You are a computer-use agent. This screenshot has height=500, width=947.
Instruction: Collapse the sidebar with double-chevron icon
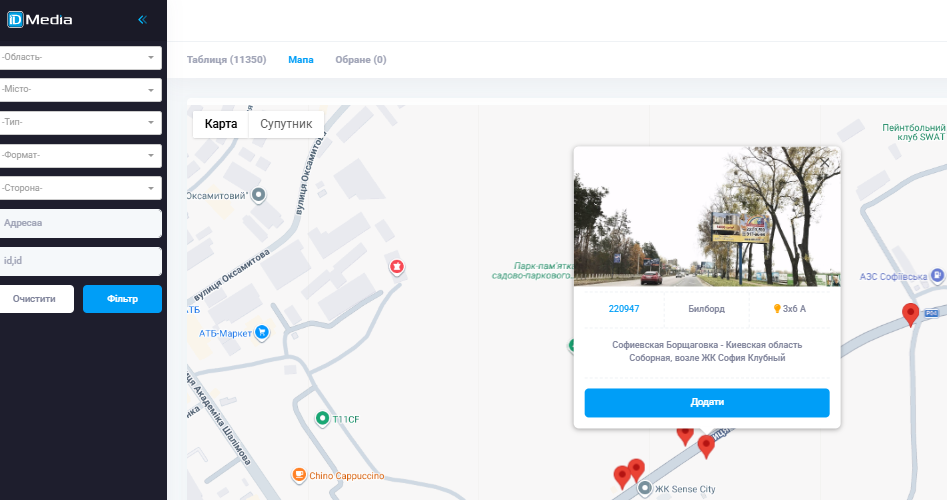pyautogui.click(x=143, y=20)
